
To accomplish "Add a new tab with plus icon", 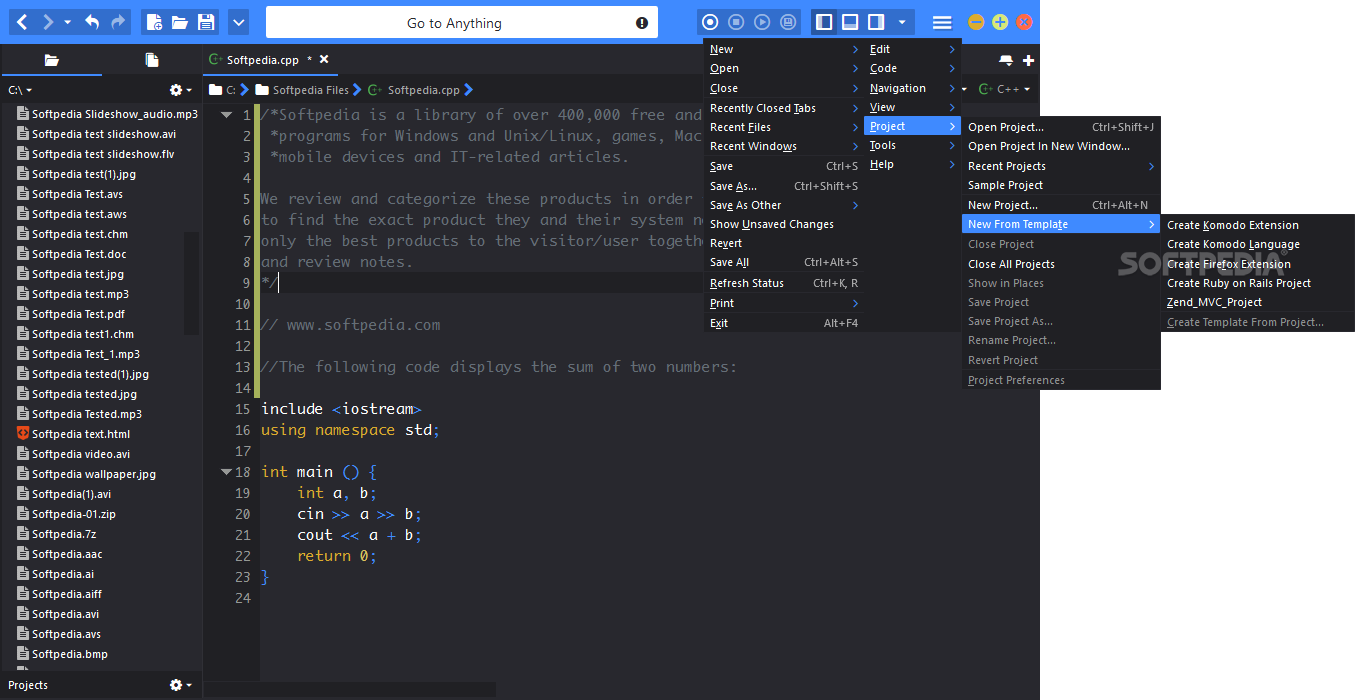I will click(1028, 61).
